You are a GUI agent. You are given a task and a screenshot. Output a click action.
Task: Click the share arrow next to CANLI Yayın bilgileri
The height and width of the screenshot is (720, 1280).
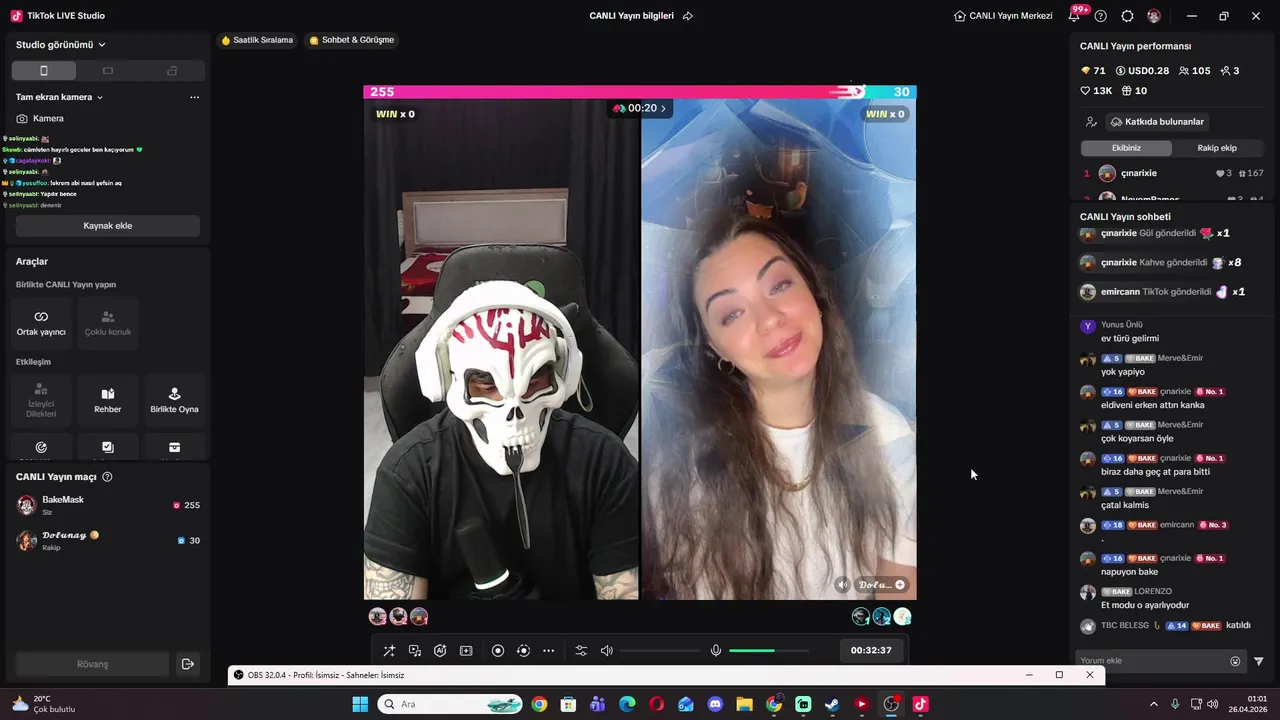click(688, 16)
